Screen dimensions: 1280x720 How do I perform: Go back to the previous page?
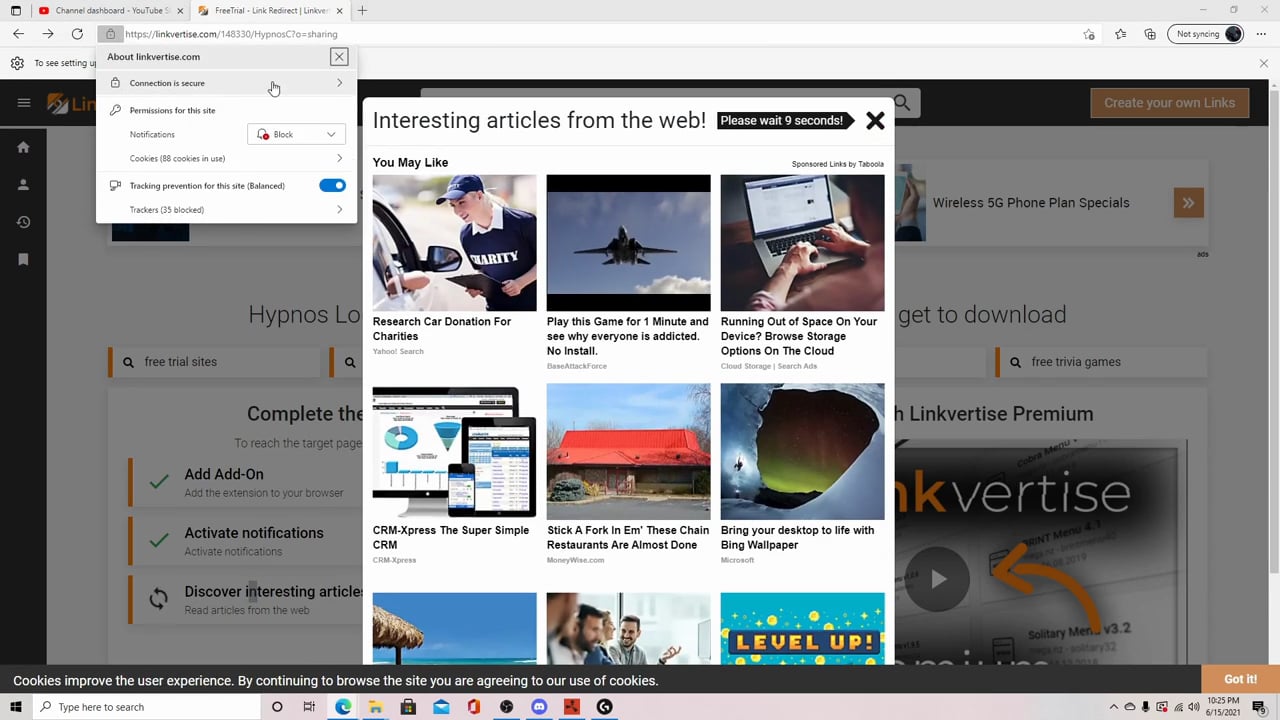pyautogui.click(x=19, y=34)
